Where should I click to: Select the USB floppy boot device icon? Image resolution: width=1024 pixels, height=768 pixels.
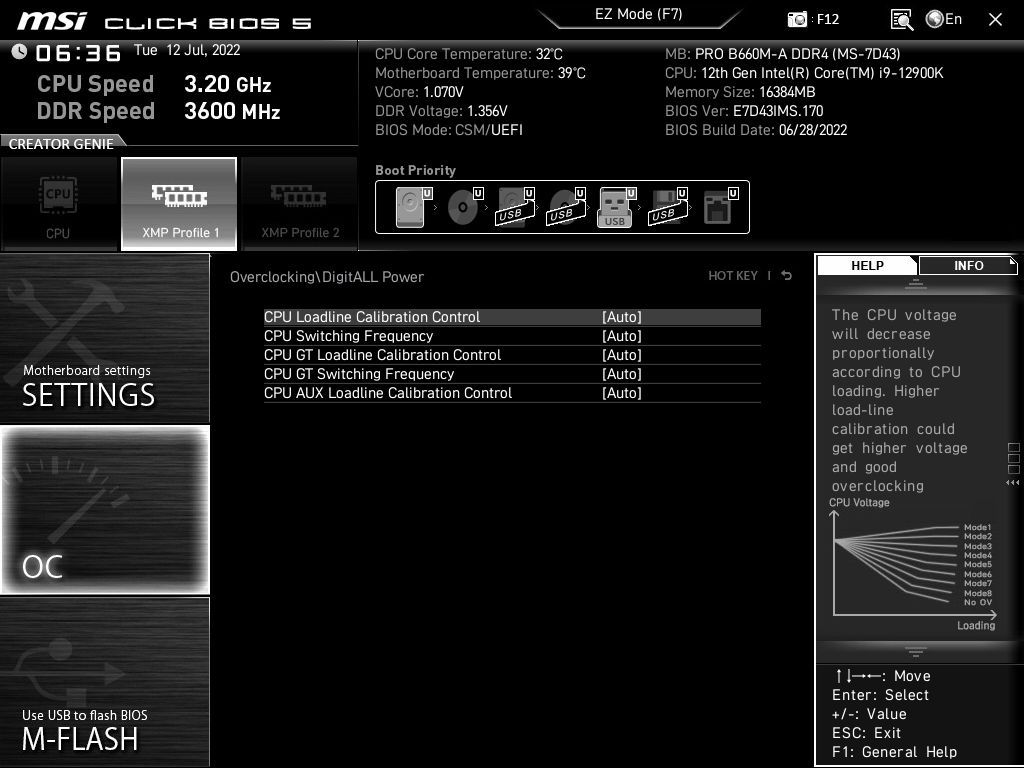point(667,207)
